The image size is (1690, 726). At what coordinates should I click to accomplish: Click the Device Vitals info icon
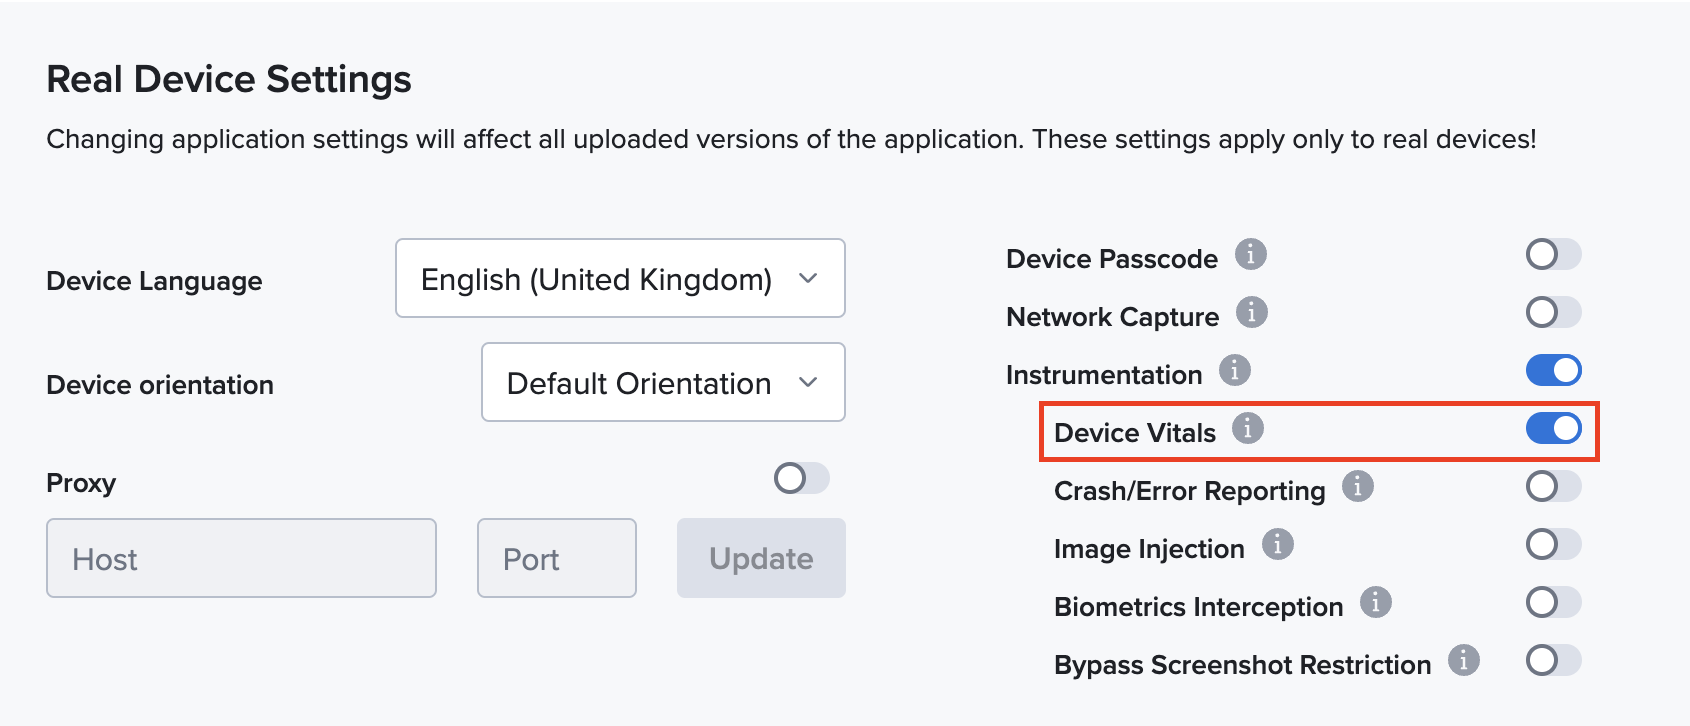(x=1247, y=429)
